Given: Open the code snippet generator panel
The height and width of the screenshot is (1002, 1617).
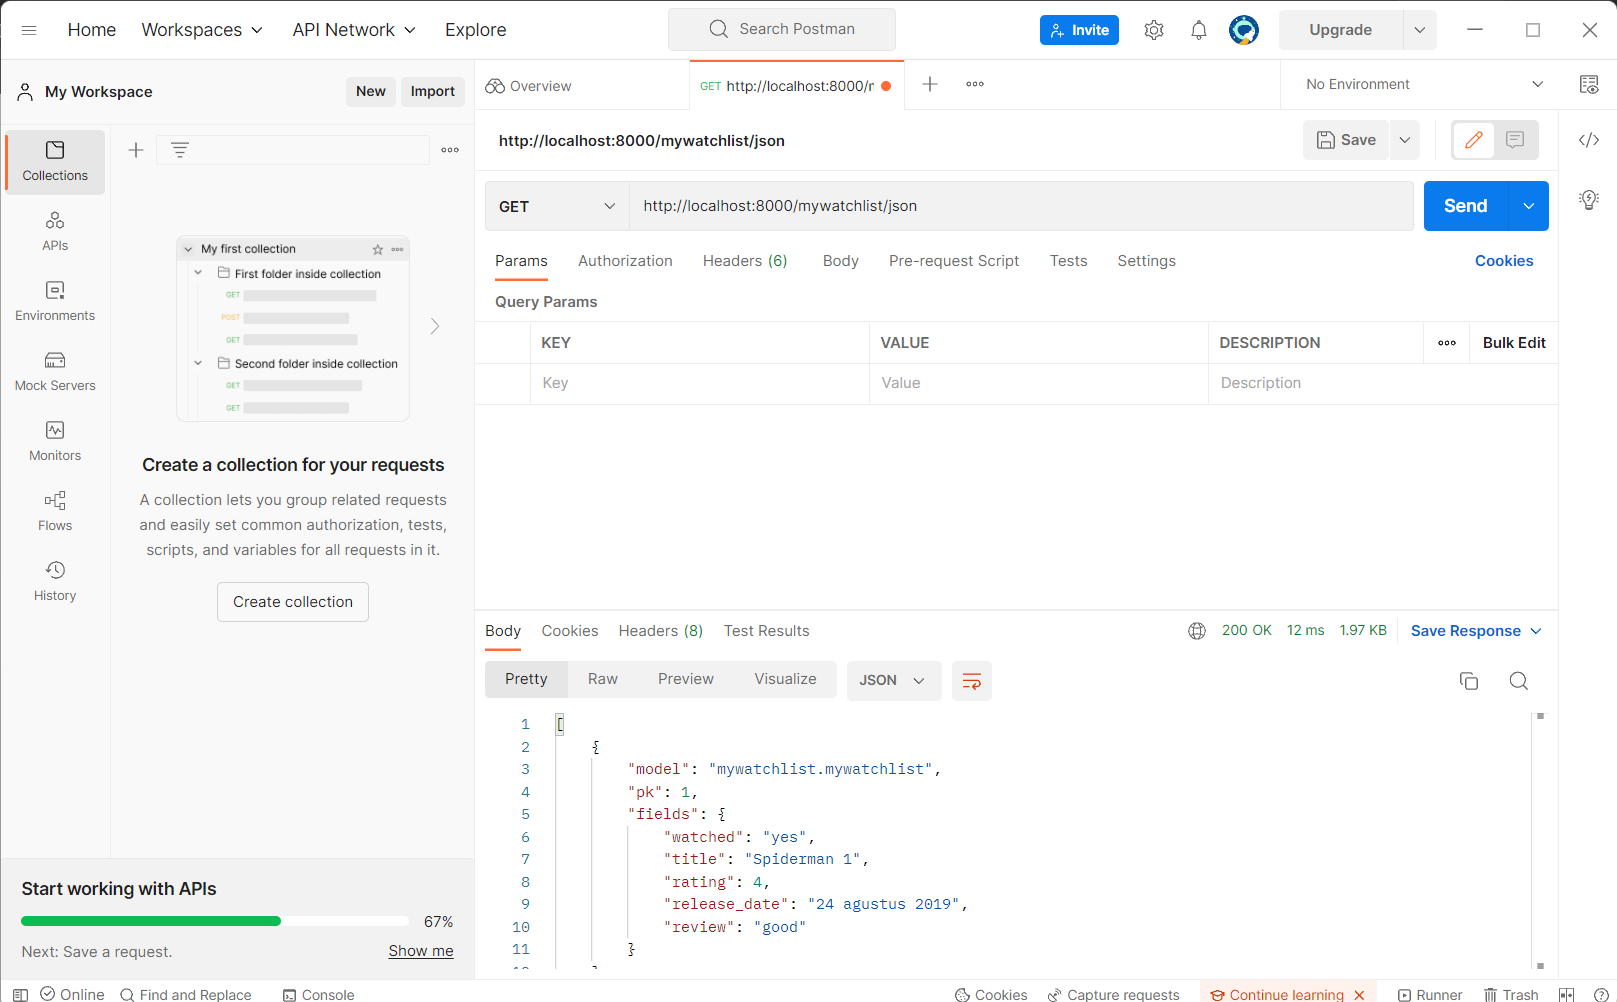Looking at the screenshot, I should pyautogui.click(x=1588, y=140).
